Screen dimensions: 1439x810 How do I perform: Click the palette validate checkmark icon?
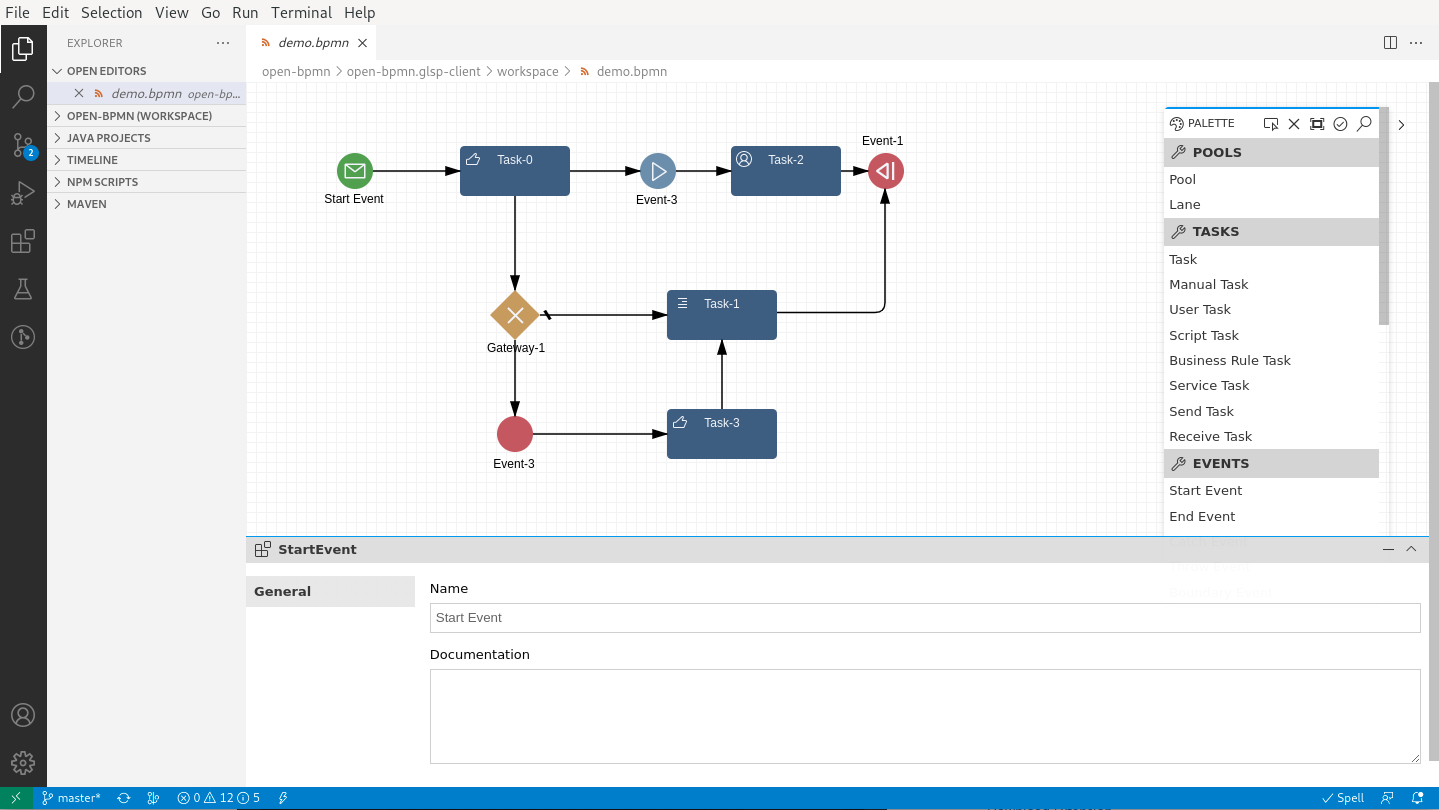(x=1341, y=124)
